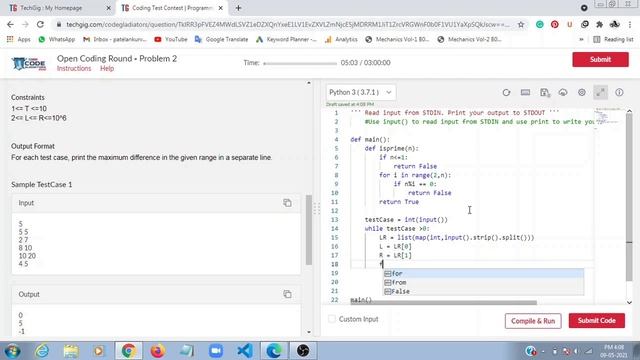Open the Apps bookmark shortcut
Screen dimensions: 640x360
click(x=19, y=40)
